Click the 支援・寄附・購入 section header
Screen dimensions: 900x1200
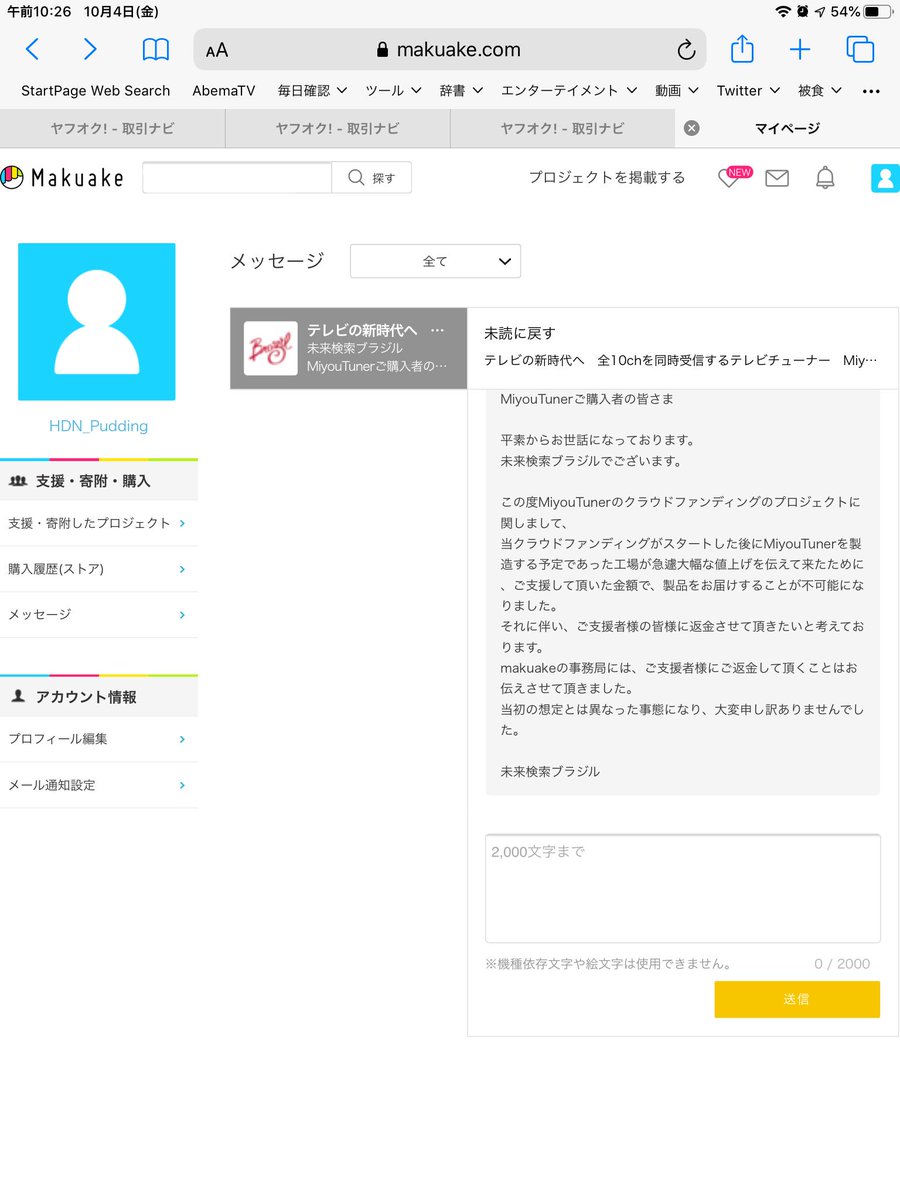pos(98,481)
